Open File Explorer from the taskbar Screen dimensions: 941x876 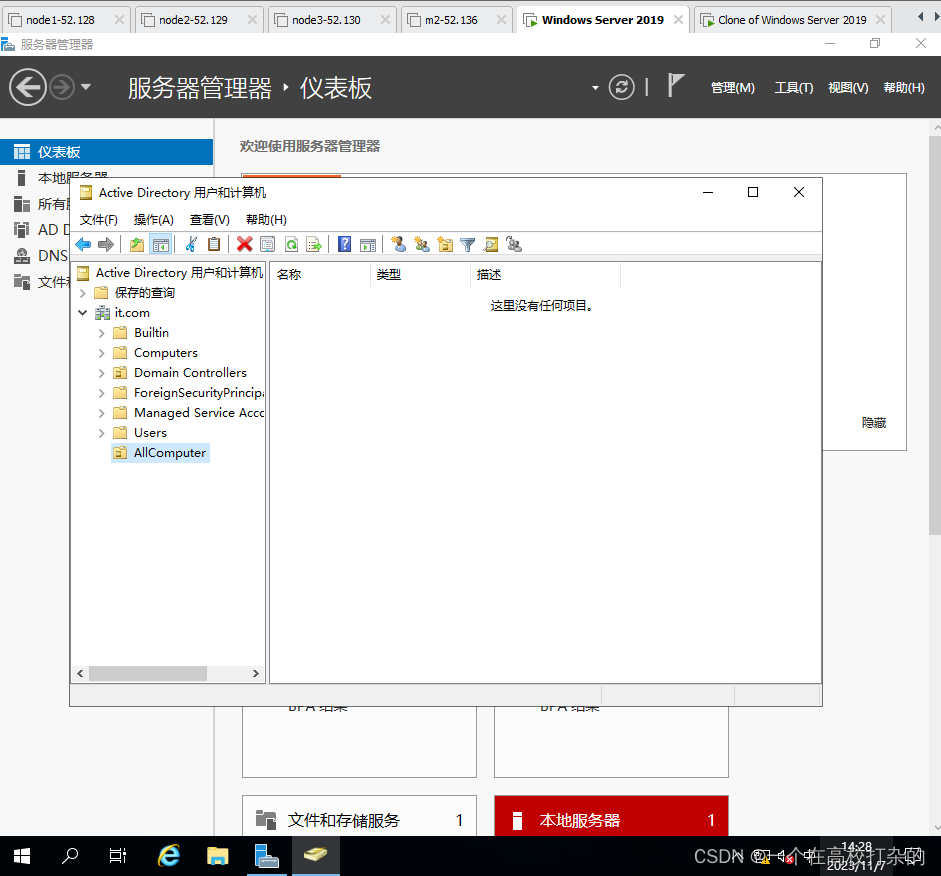click(217, 856)
